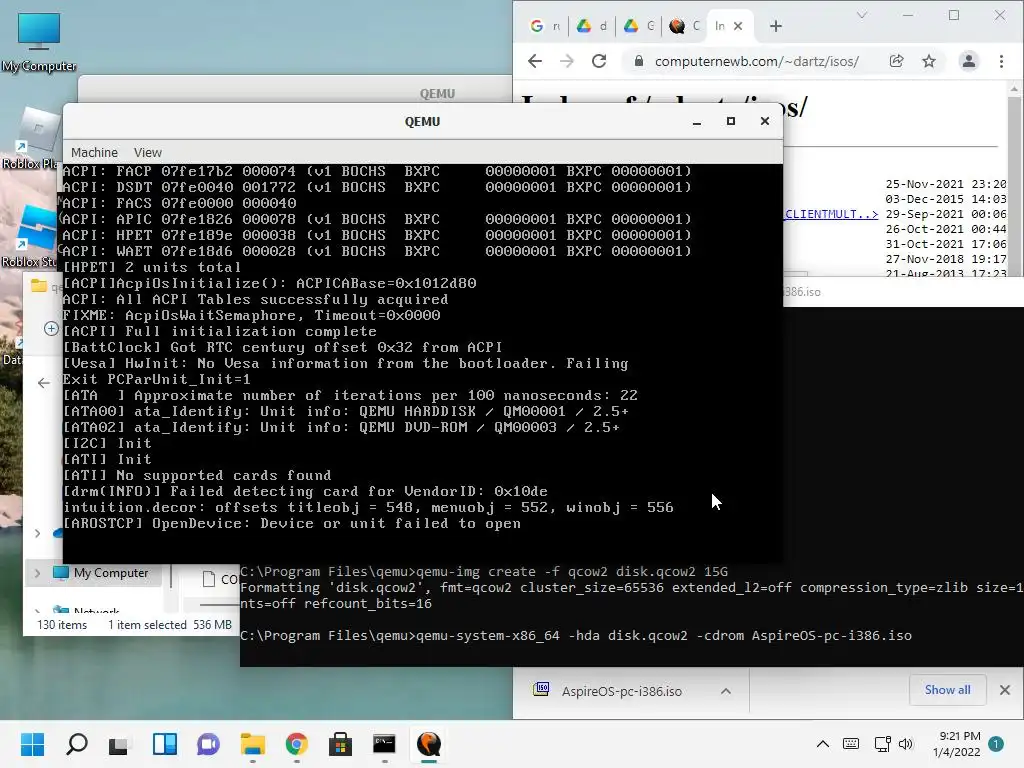Open touch keyboard tray icon
This screenshot has height=768, width=1024.
coord(851,744)
